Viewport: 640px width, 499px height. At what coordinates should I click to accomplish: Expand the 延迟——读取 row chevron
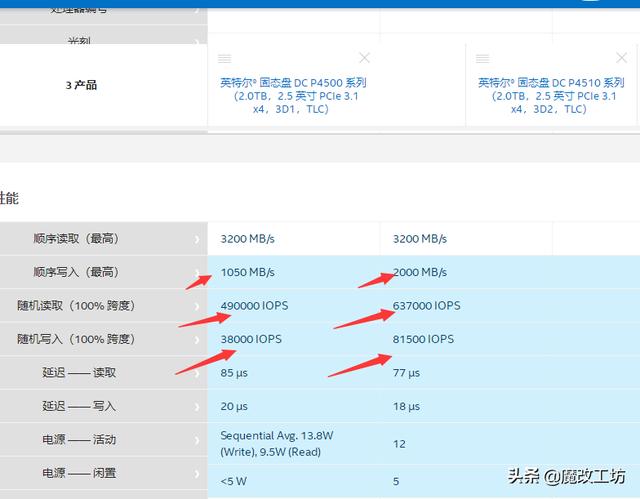click(197, 373)
